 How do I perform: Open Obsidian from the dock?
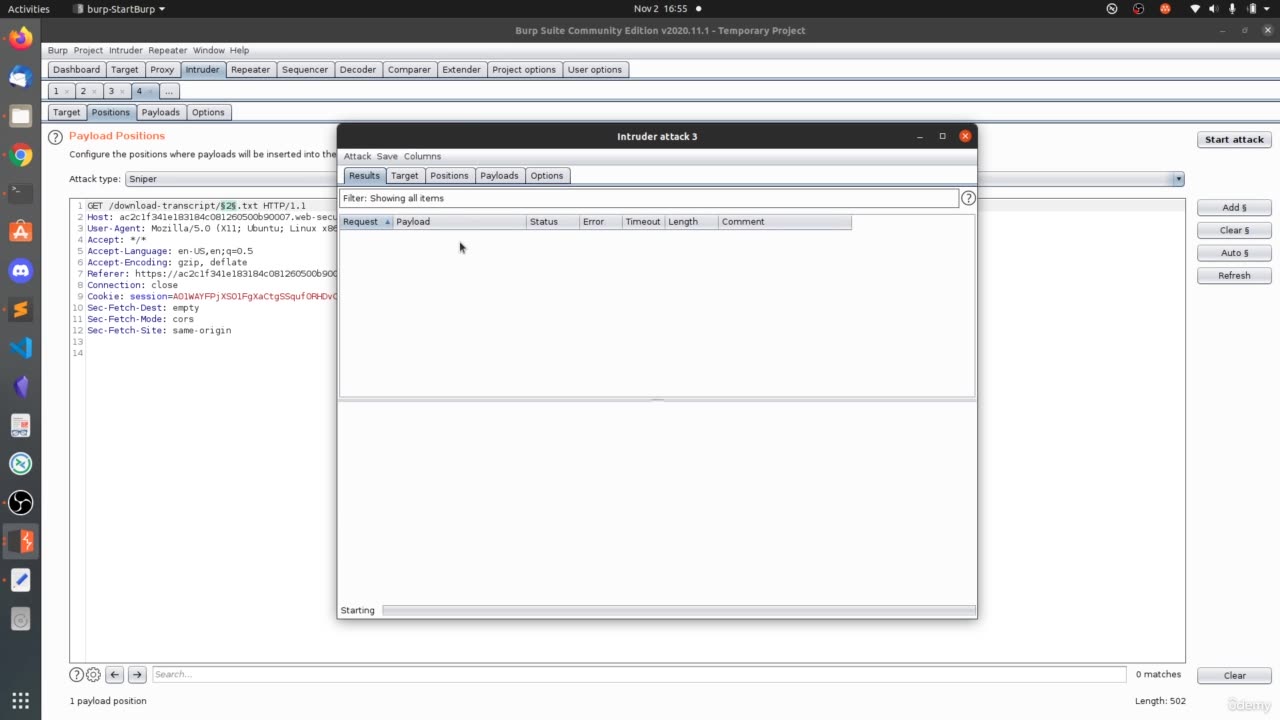click(20, 386)
